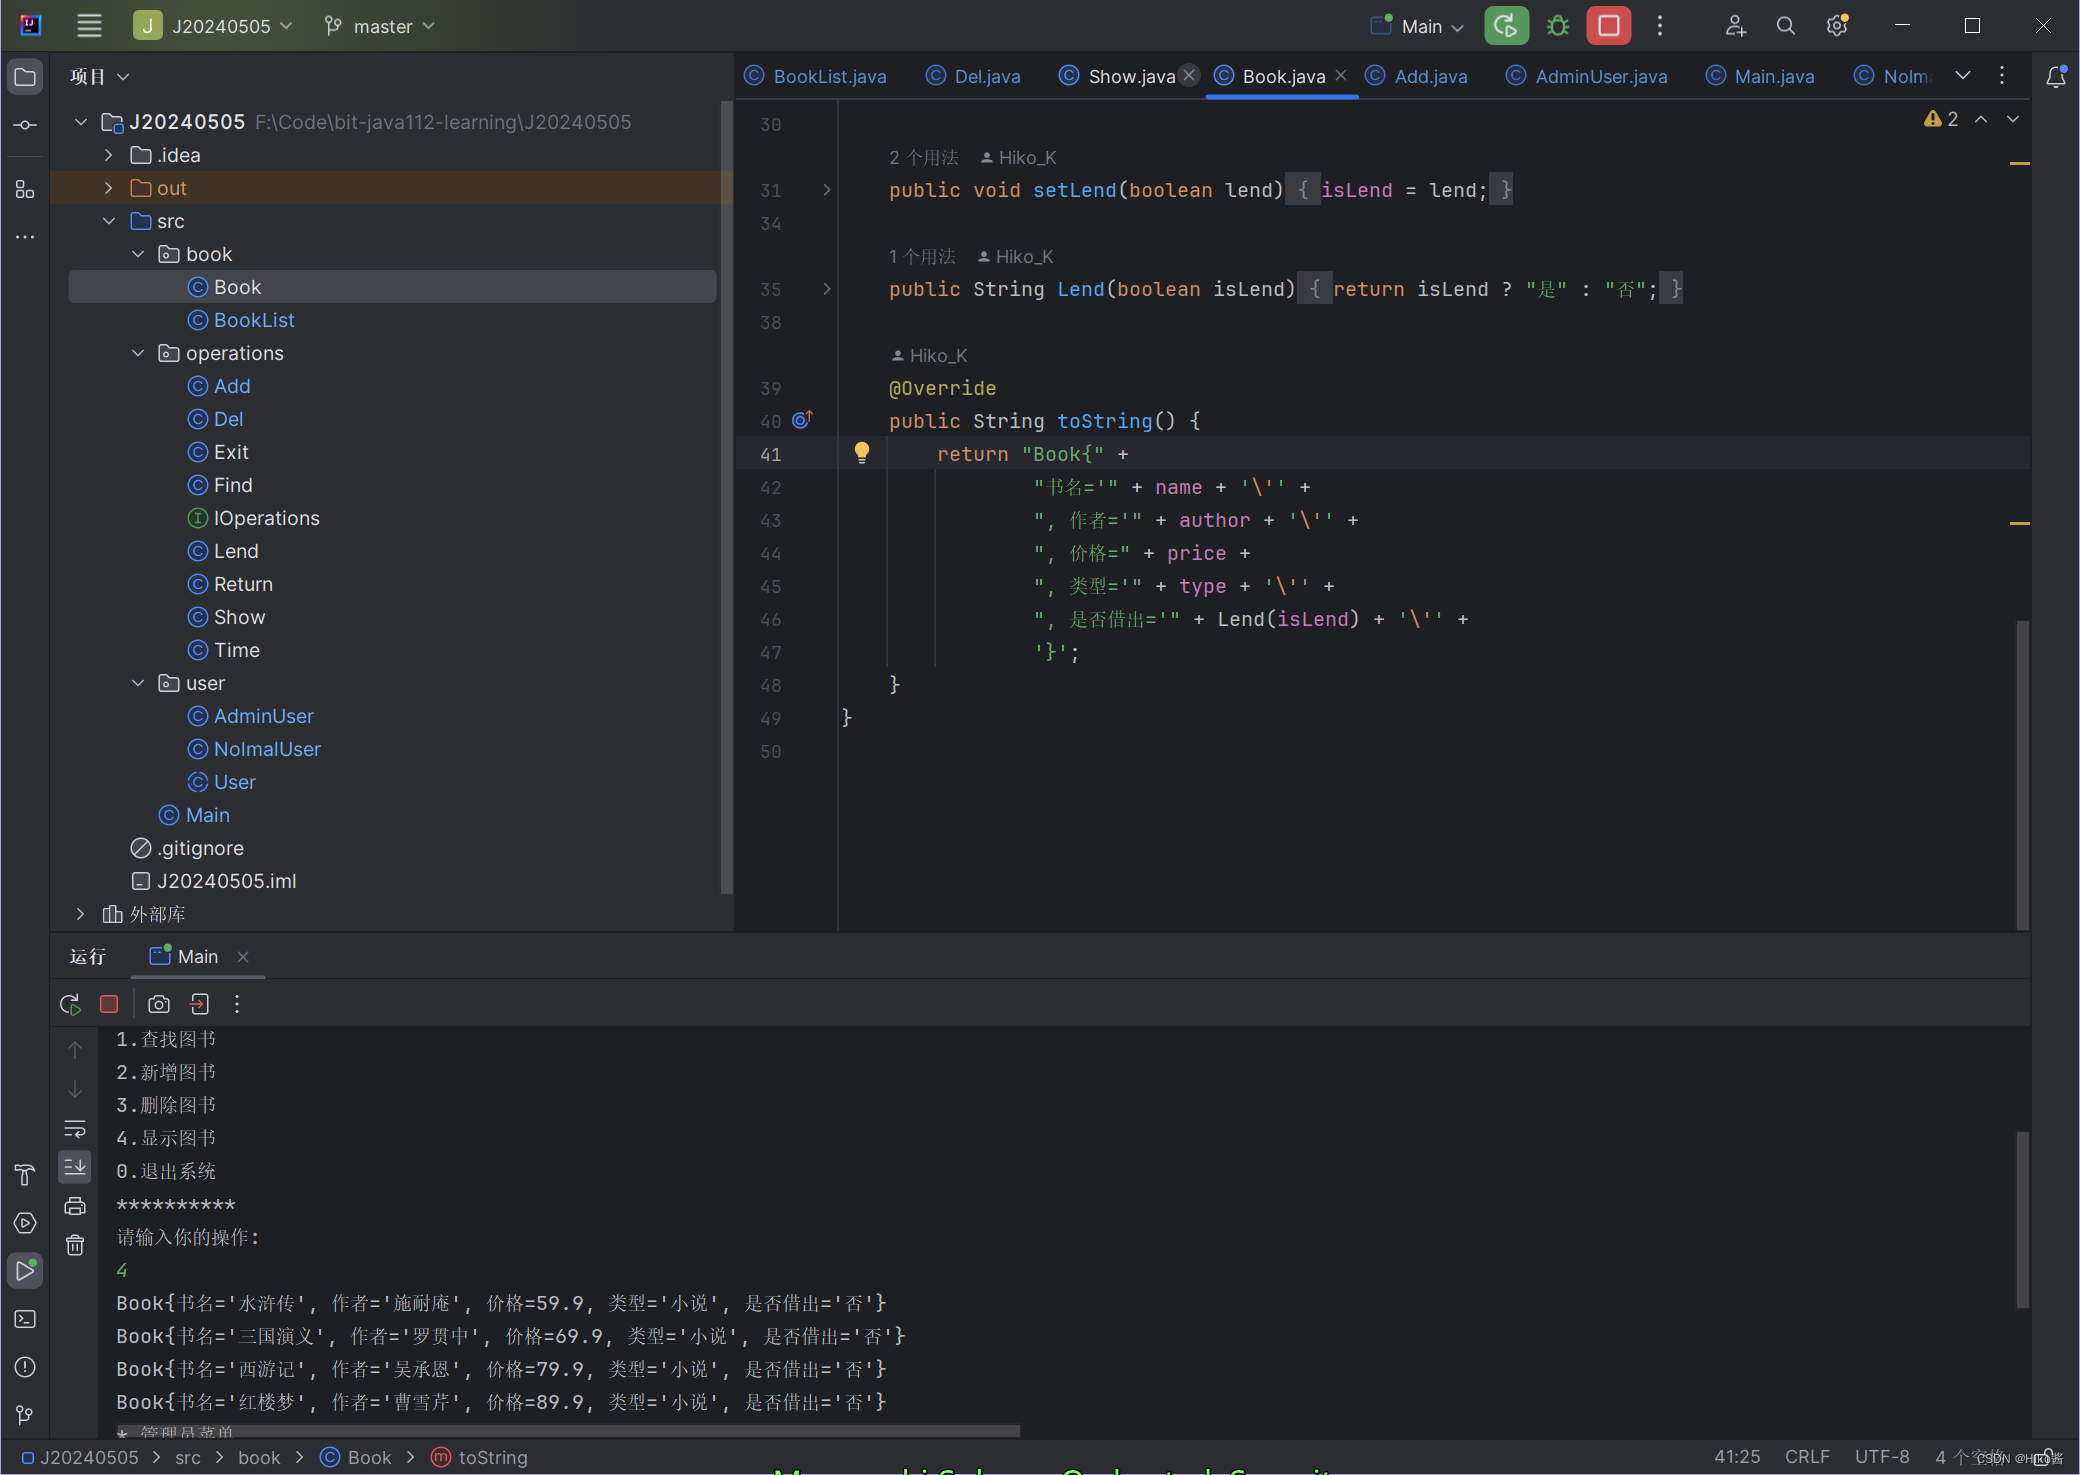The height and width of the screenshot is (1475, 2080).
Task: Expand the .idea folder
Action: coord(109,155)
